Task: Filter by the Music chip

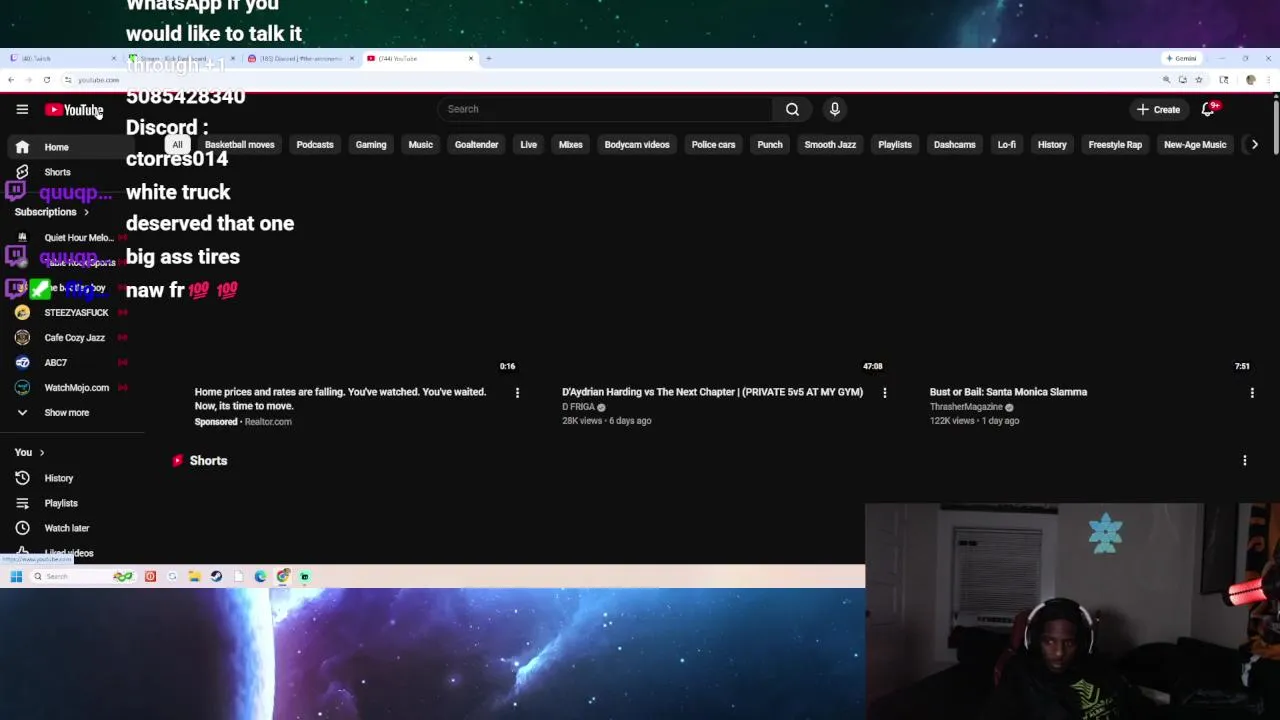Action: pos(421,145)
